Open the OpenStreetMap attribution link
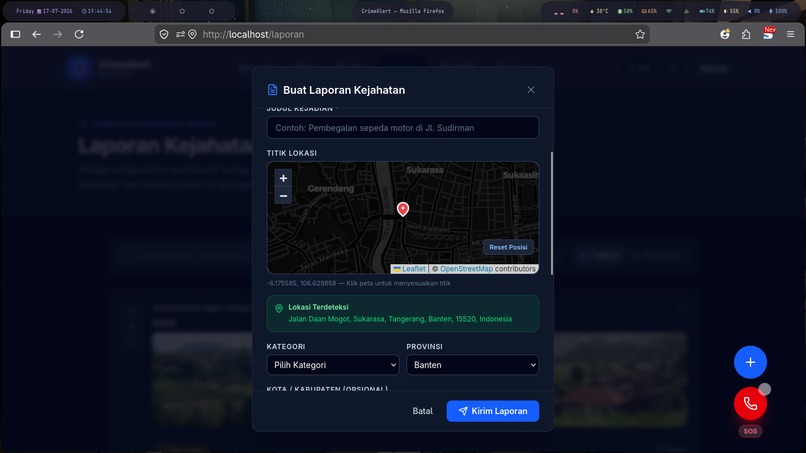This screenshot has width=806, height=453. coord(466,269)
